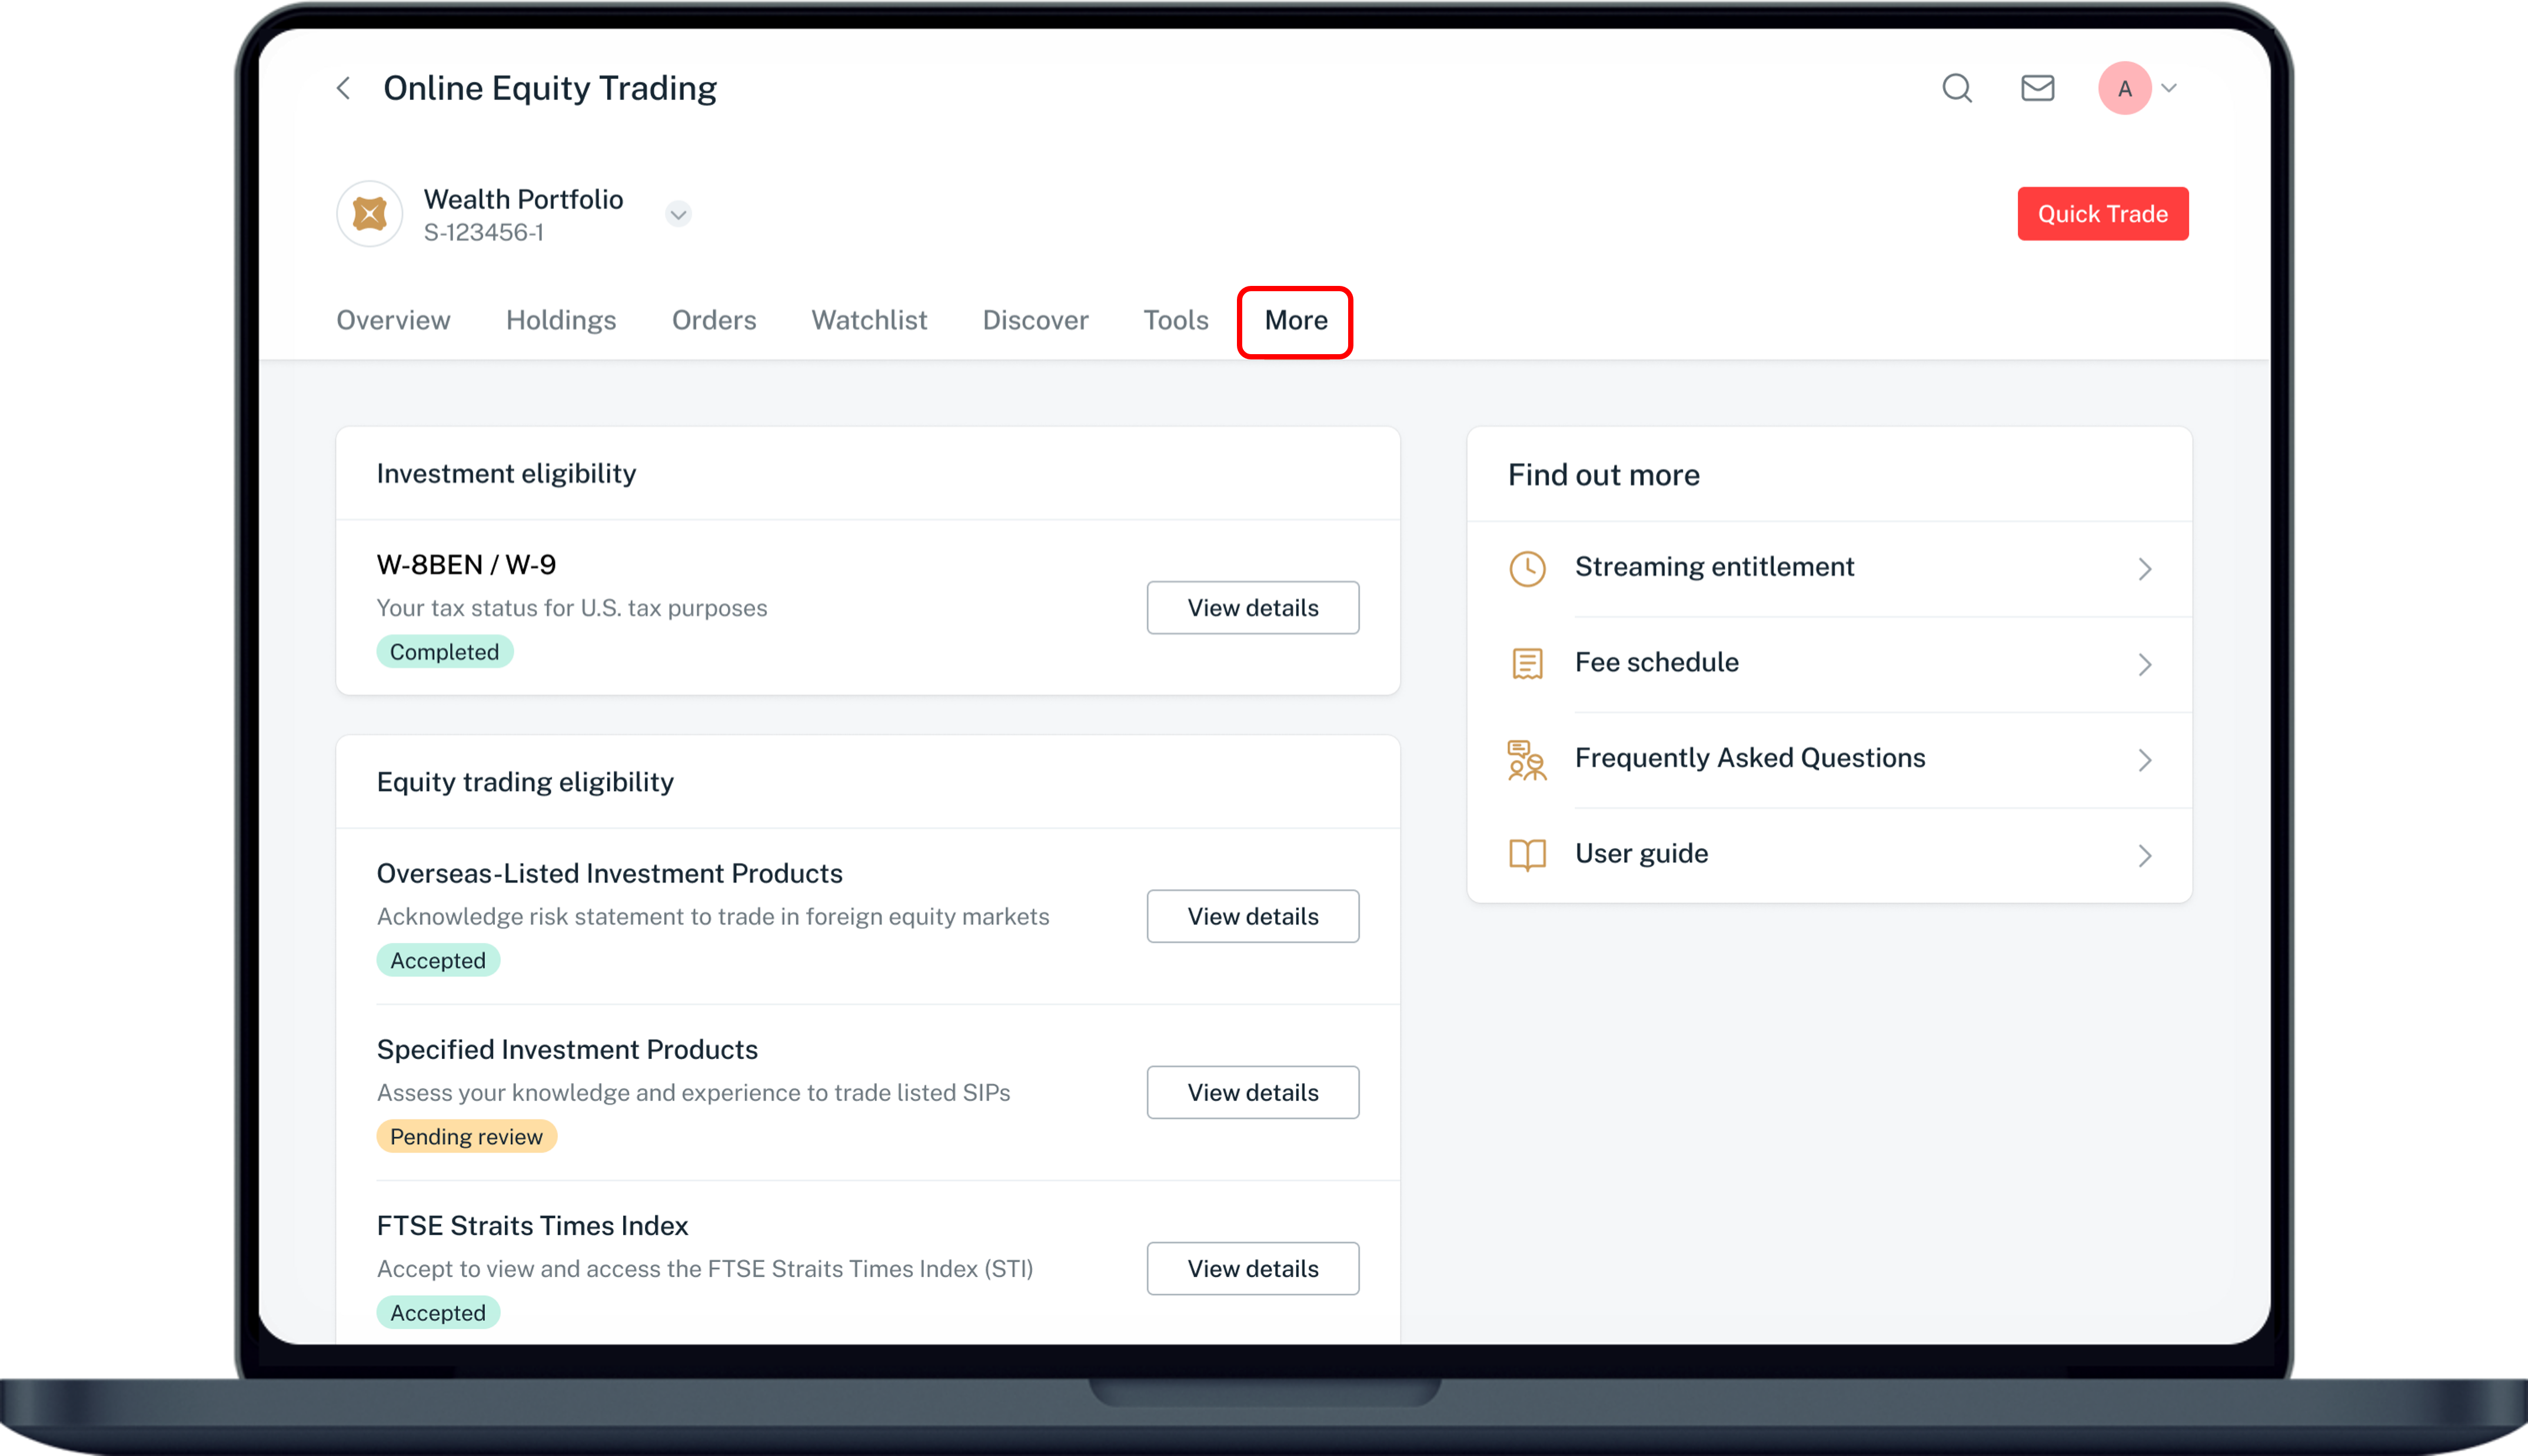
Task: Open search with the magnifier icon
Action: (x=1957, y=88)
